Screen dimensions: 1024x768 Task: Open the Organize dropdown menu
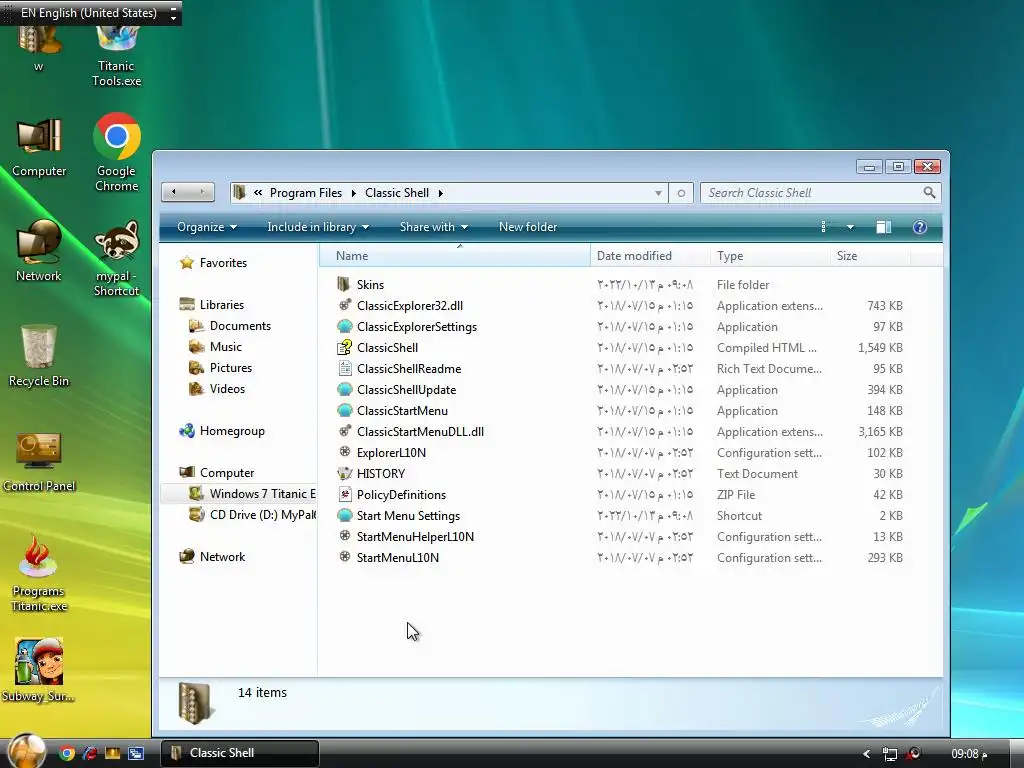207,227
